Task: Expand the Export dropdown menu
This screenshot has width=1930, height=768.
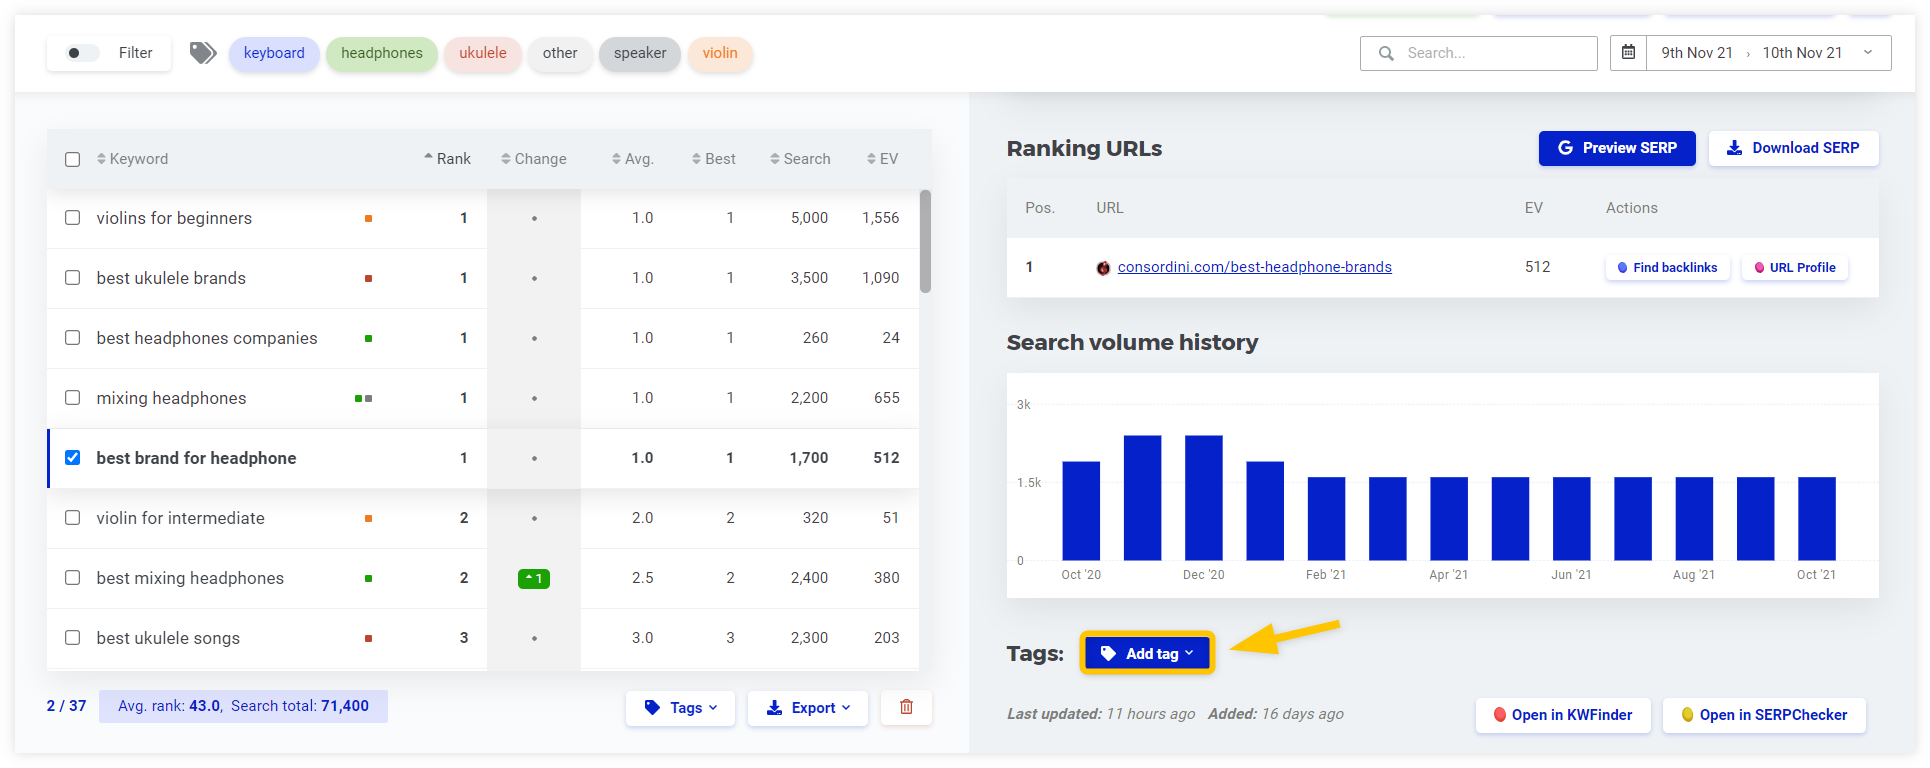Action: [807, 708]
